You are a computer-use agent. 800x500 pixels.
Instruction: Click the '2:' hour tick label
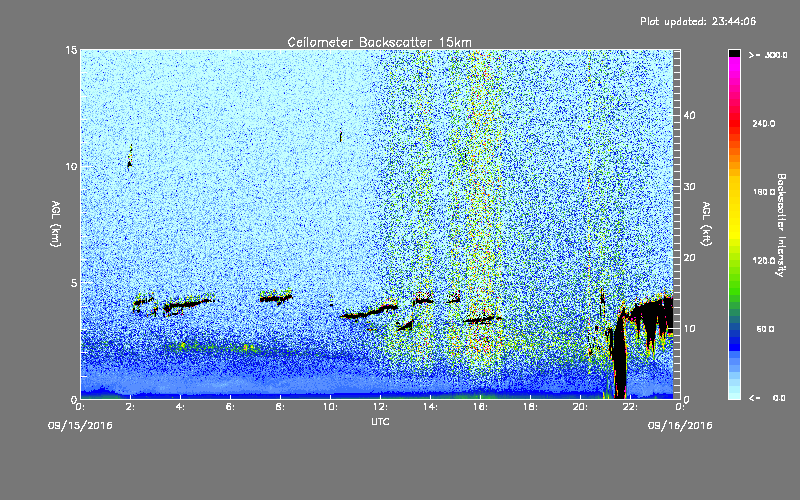tap(130, 407)
